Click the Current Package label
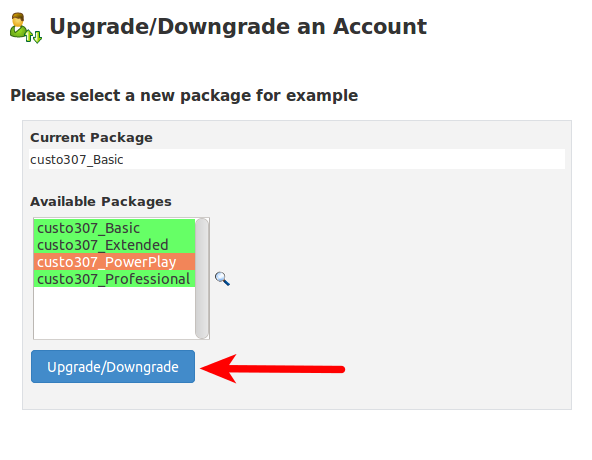The height and width of the screenshot is (460, 592). [91, 137]
